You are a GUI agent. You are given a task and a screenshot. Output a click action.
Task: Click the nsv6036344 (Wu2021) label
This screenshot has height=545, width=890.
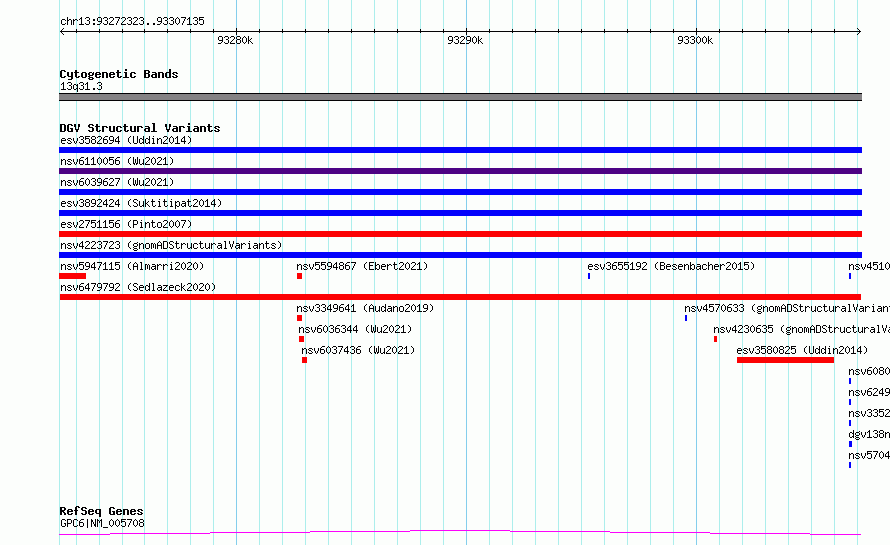355,329
